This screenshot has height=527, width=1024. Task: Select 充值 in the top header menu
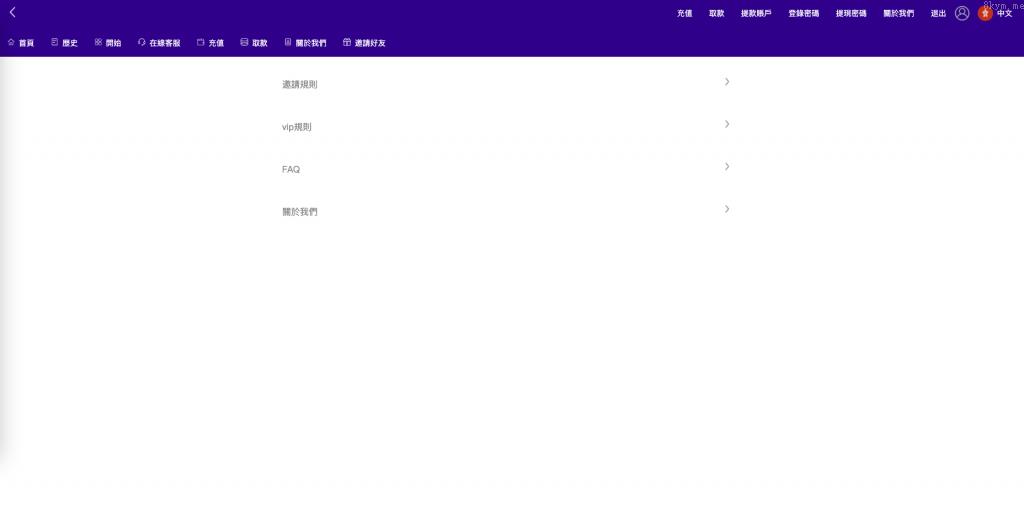point(685,14)
